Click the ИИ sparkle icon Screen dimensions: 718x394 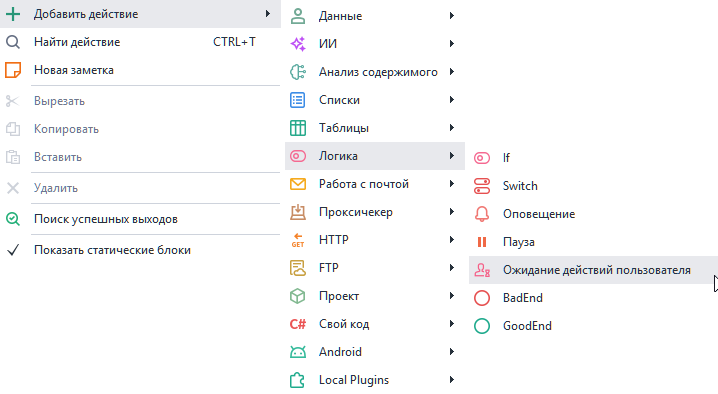coord(298,44)
